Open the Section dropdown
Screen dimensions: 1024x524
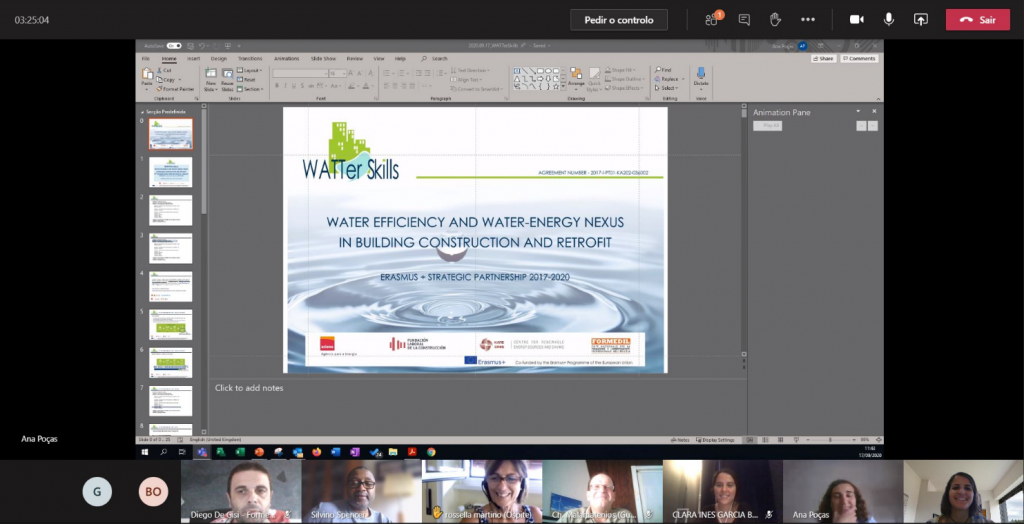[x=250, y=89]
